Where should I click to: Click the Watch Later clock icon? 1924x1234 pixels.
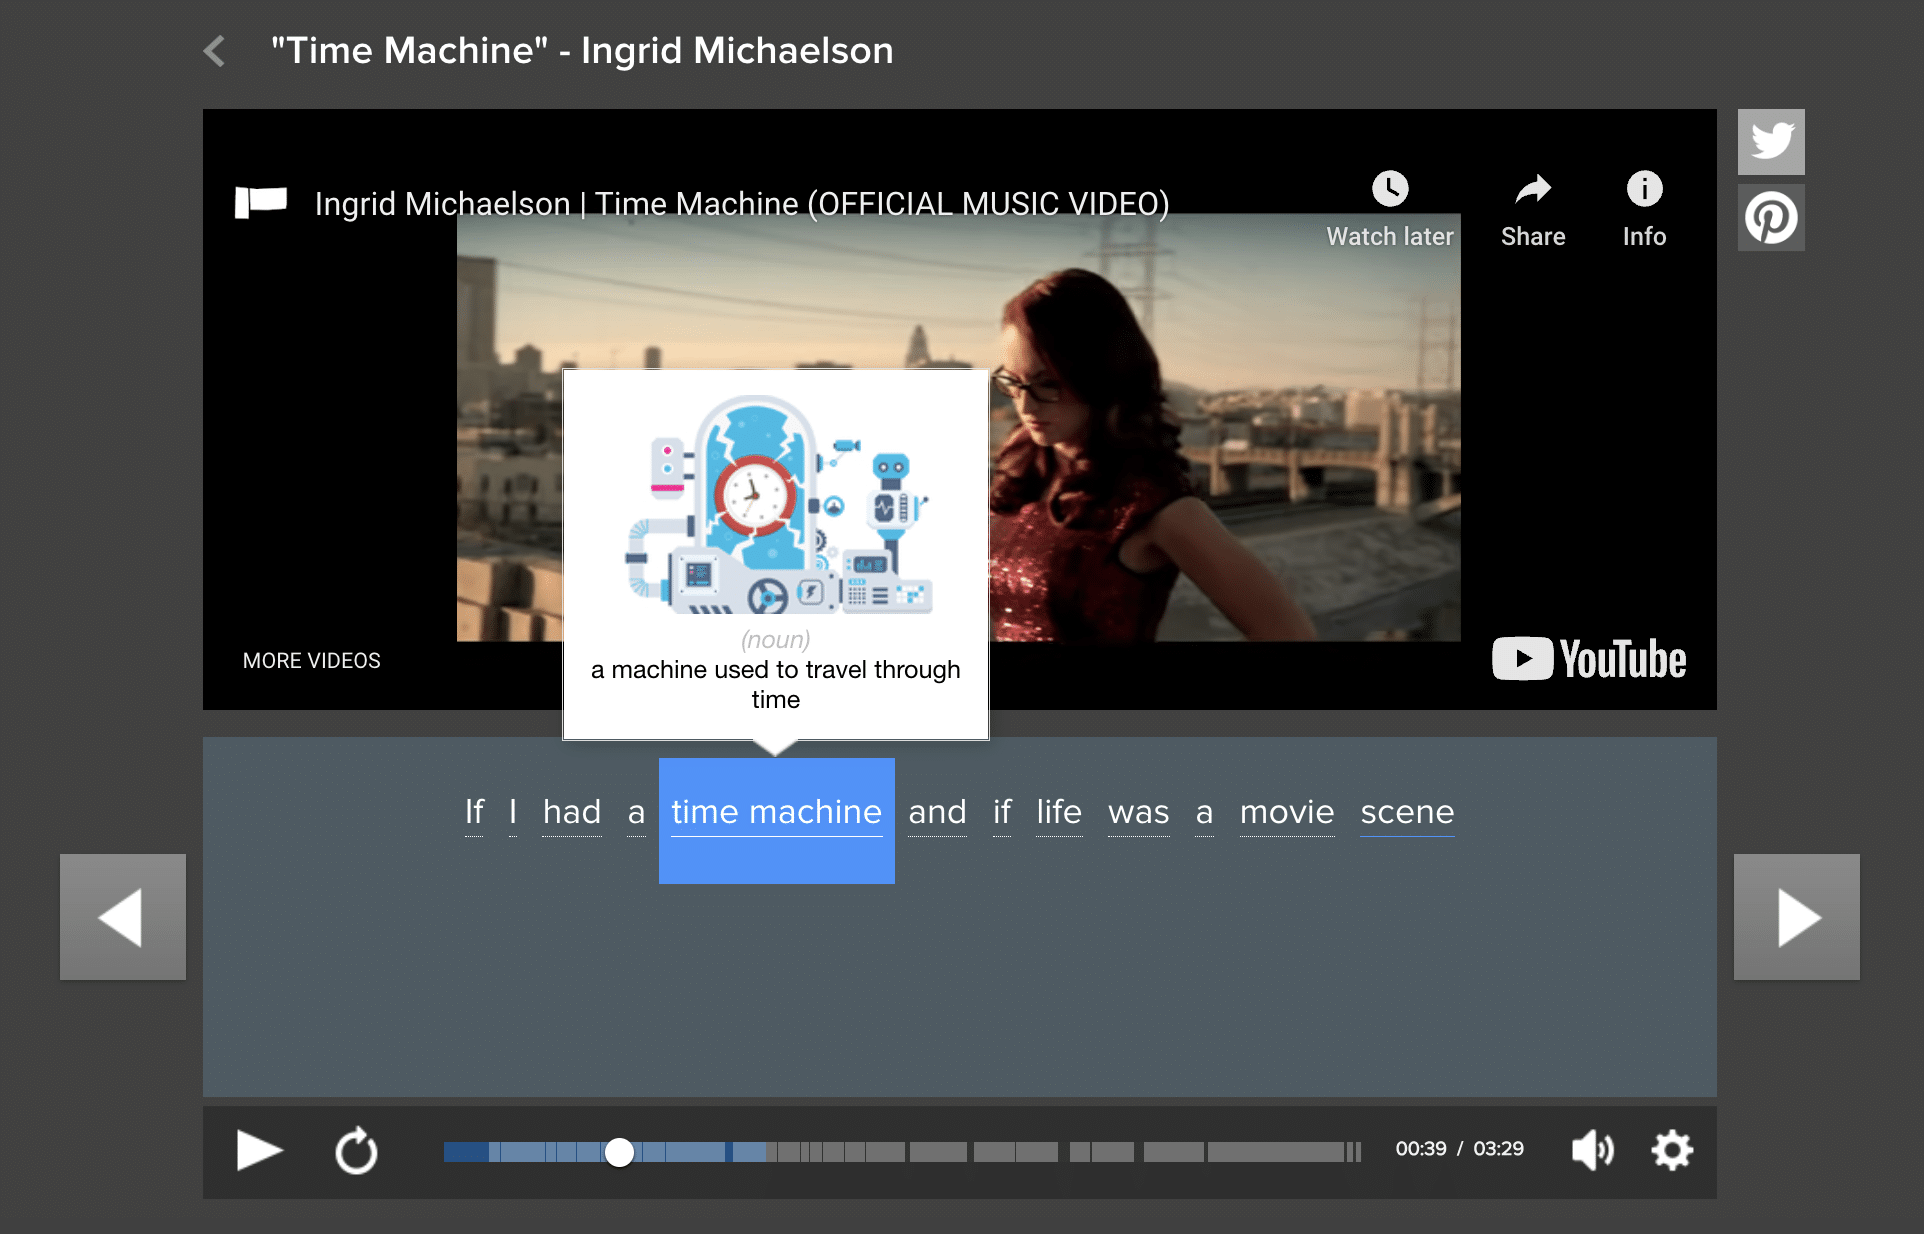[1388, 189]
